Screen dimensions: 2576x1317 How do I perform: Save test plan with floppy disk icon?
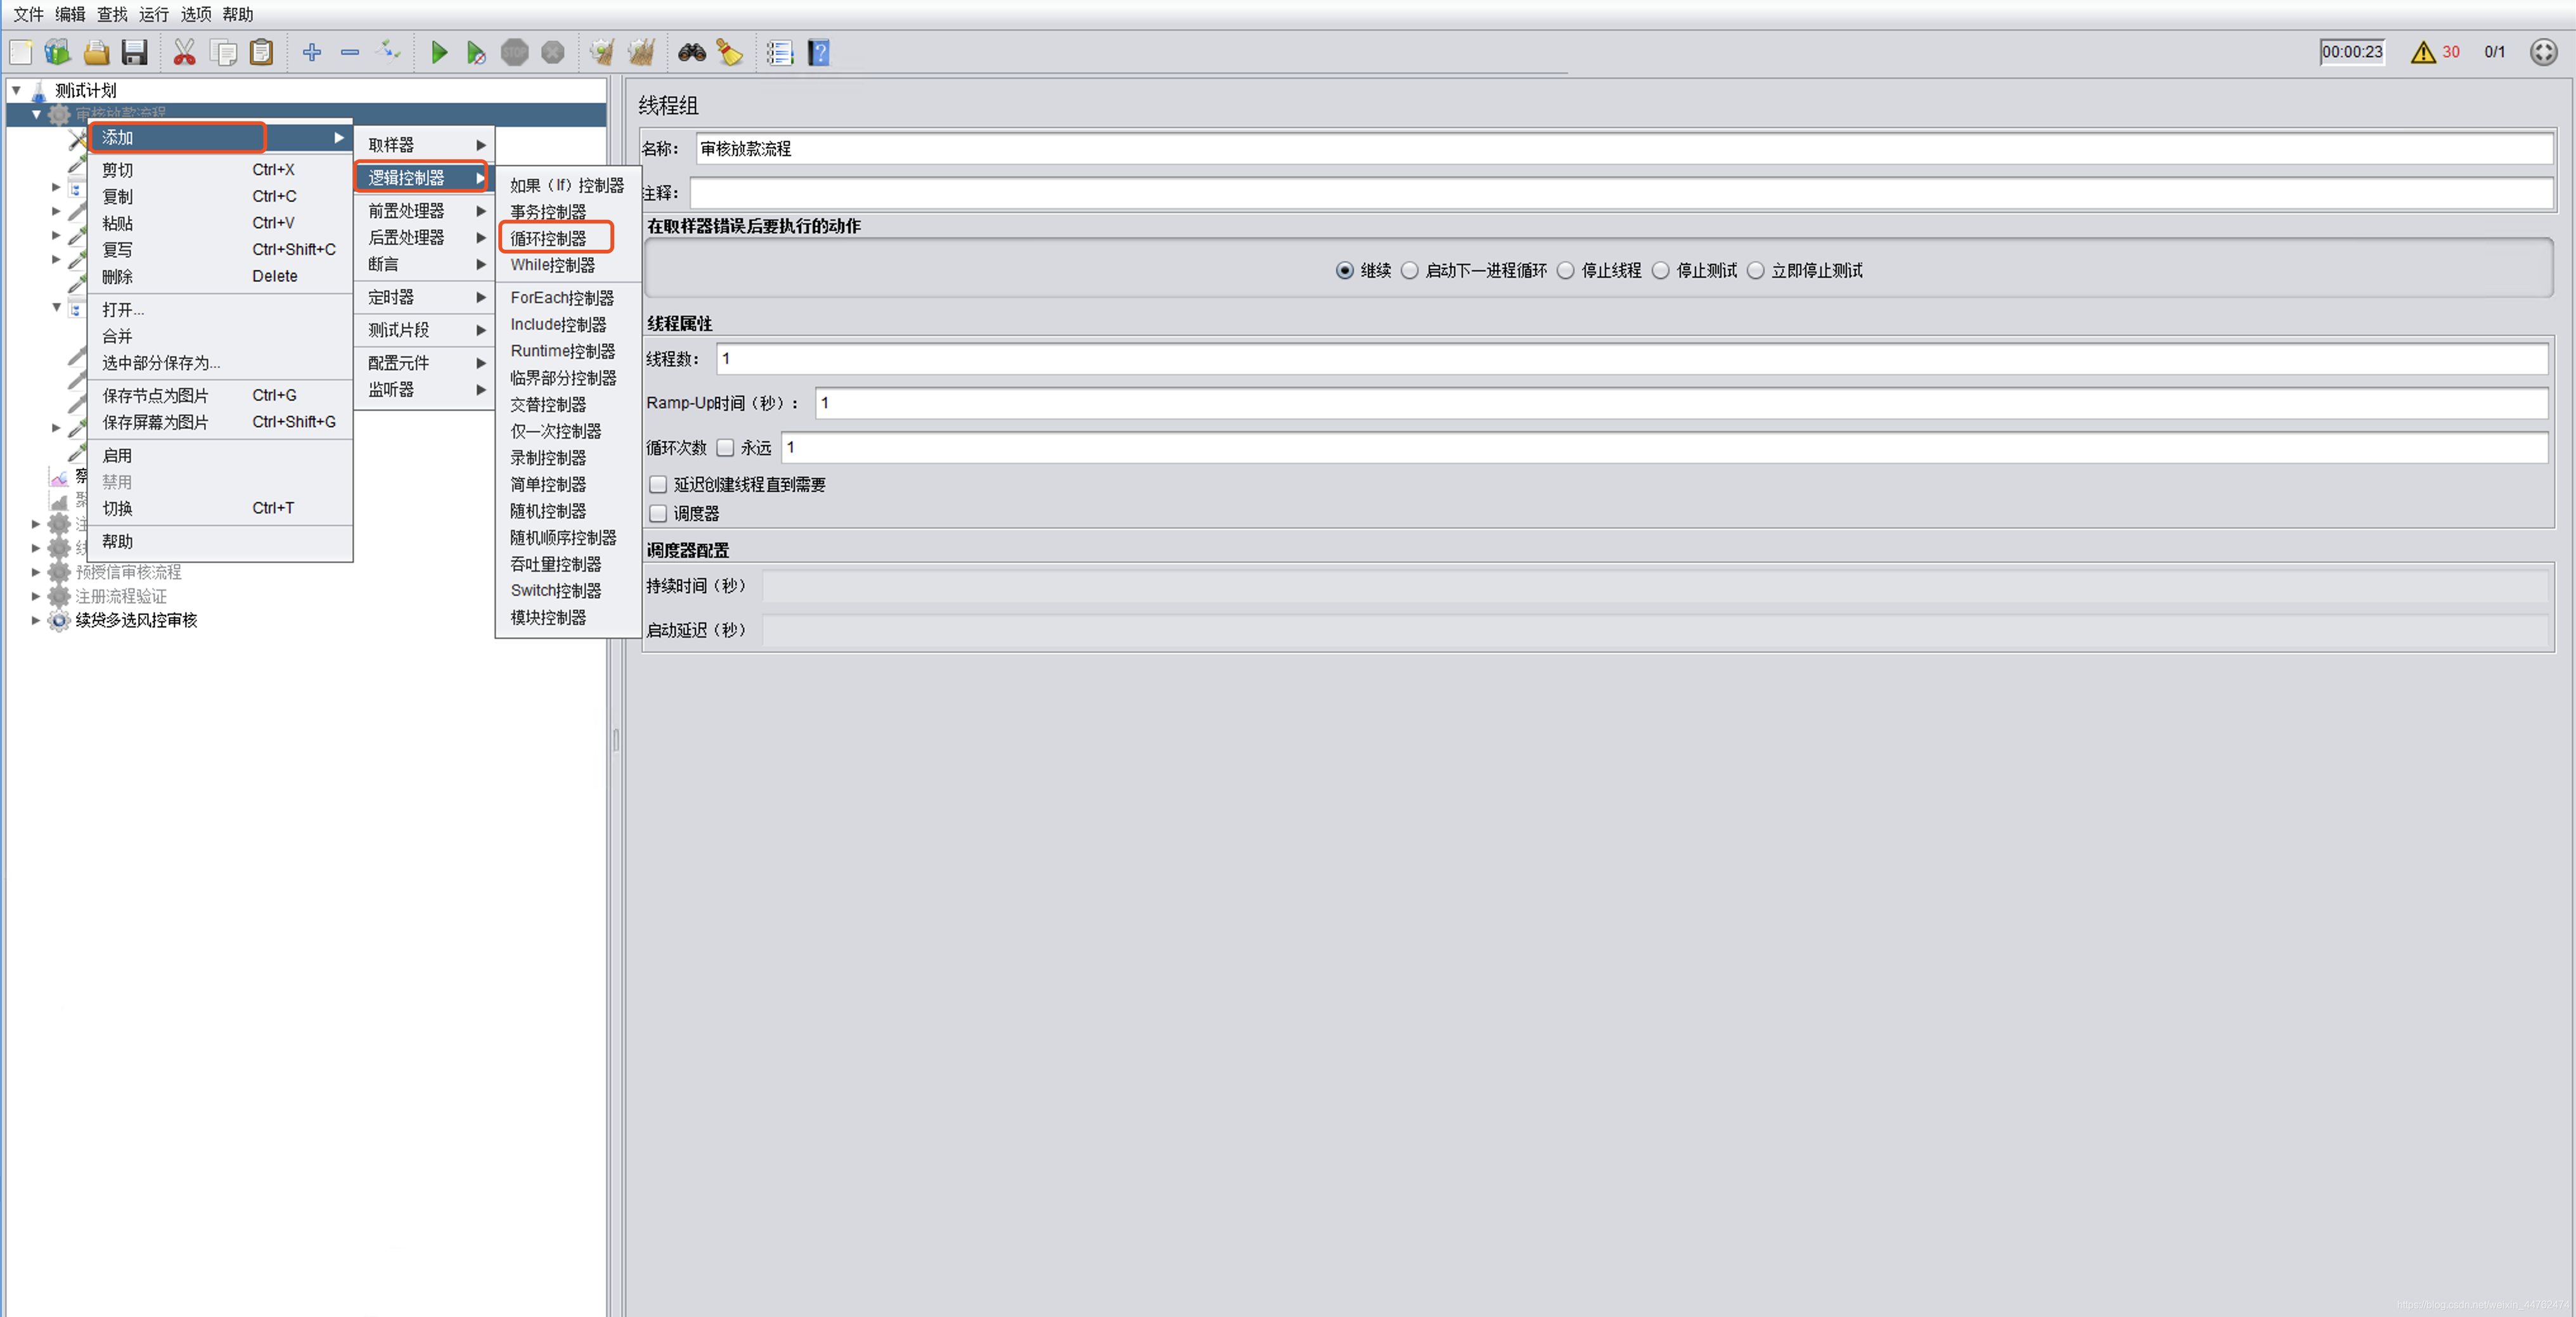click(x=134, y=52)
